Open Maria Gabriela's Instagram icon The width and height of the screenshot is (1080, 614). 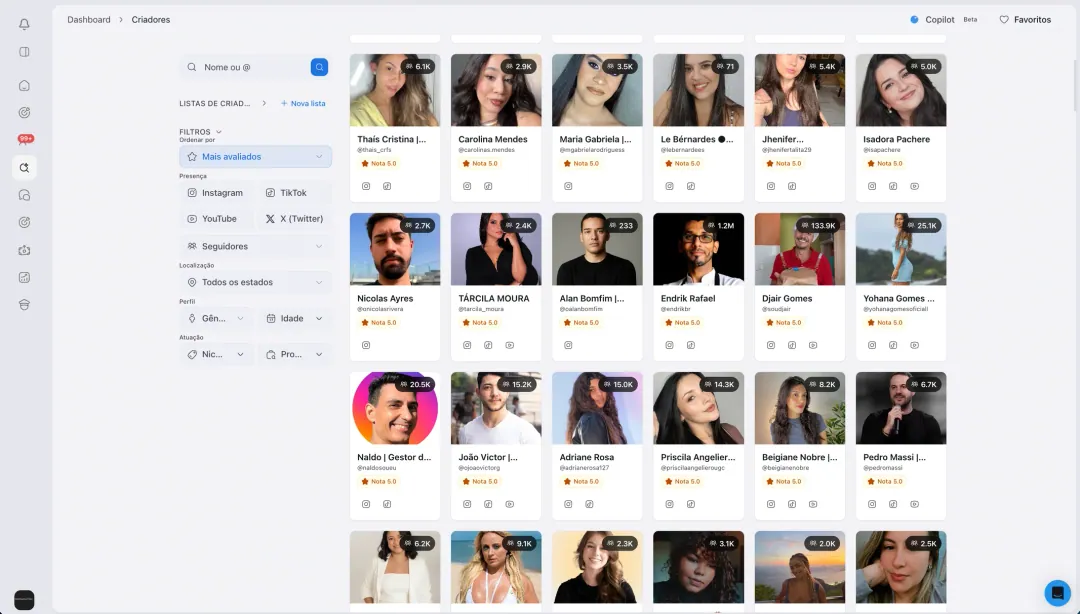[568, 186]
